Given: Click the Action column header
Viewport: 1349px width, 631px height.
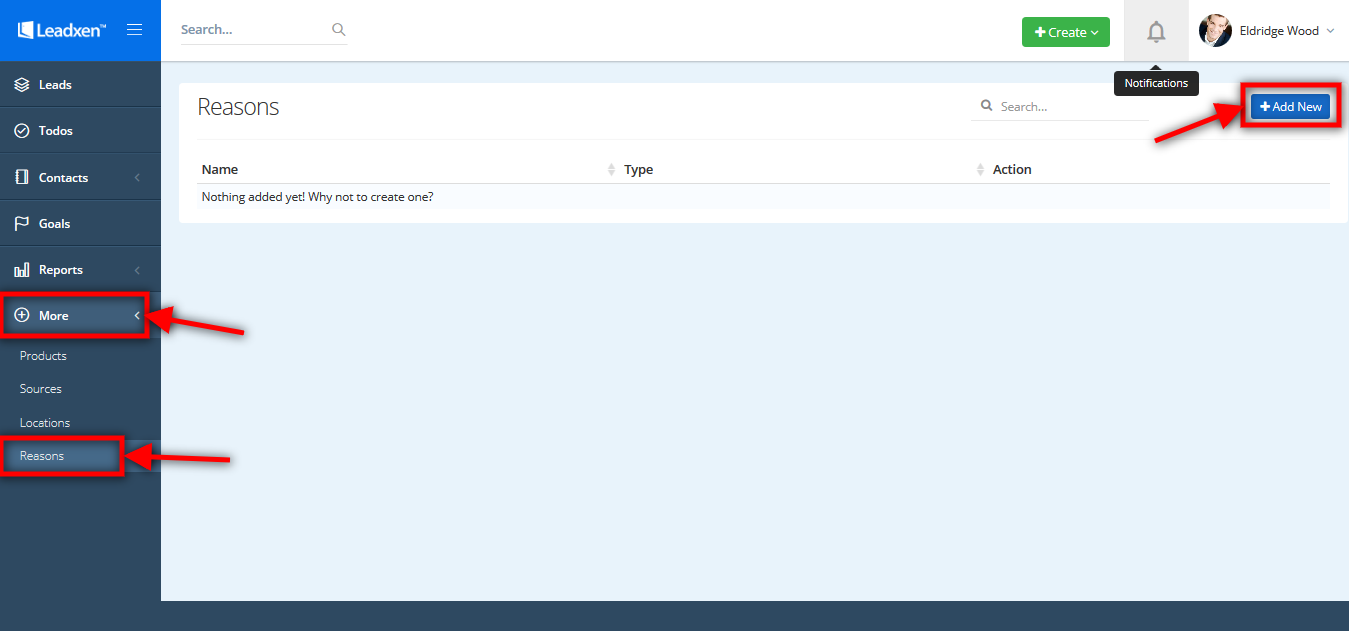Looking at the screenshot, I should 1012,169.
